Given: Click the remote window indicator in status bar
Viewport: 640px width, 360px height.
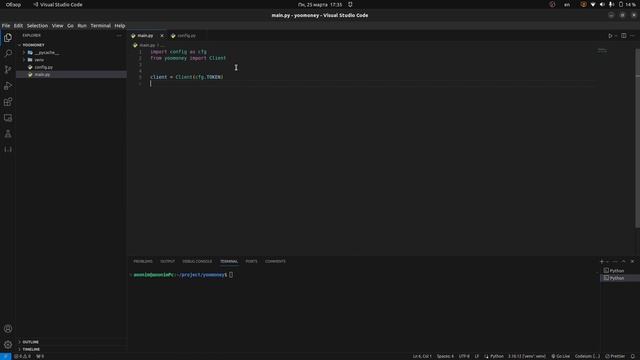Looking at the screenshot, I should 5,356.
